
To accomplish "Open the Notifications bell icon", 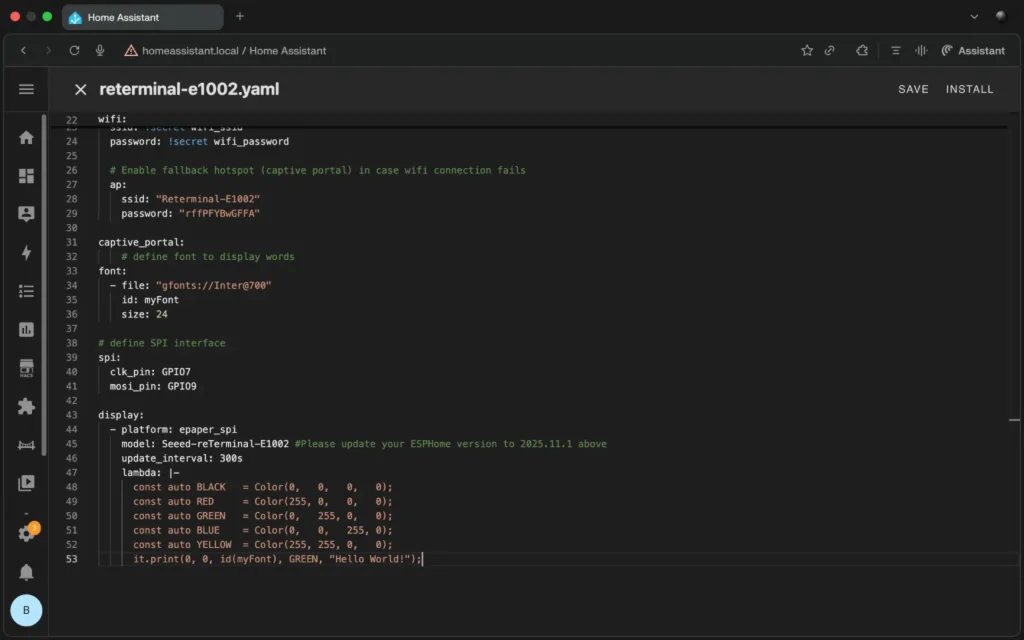I will click(26, 572).
